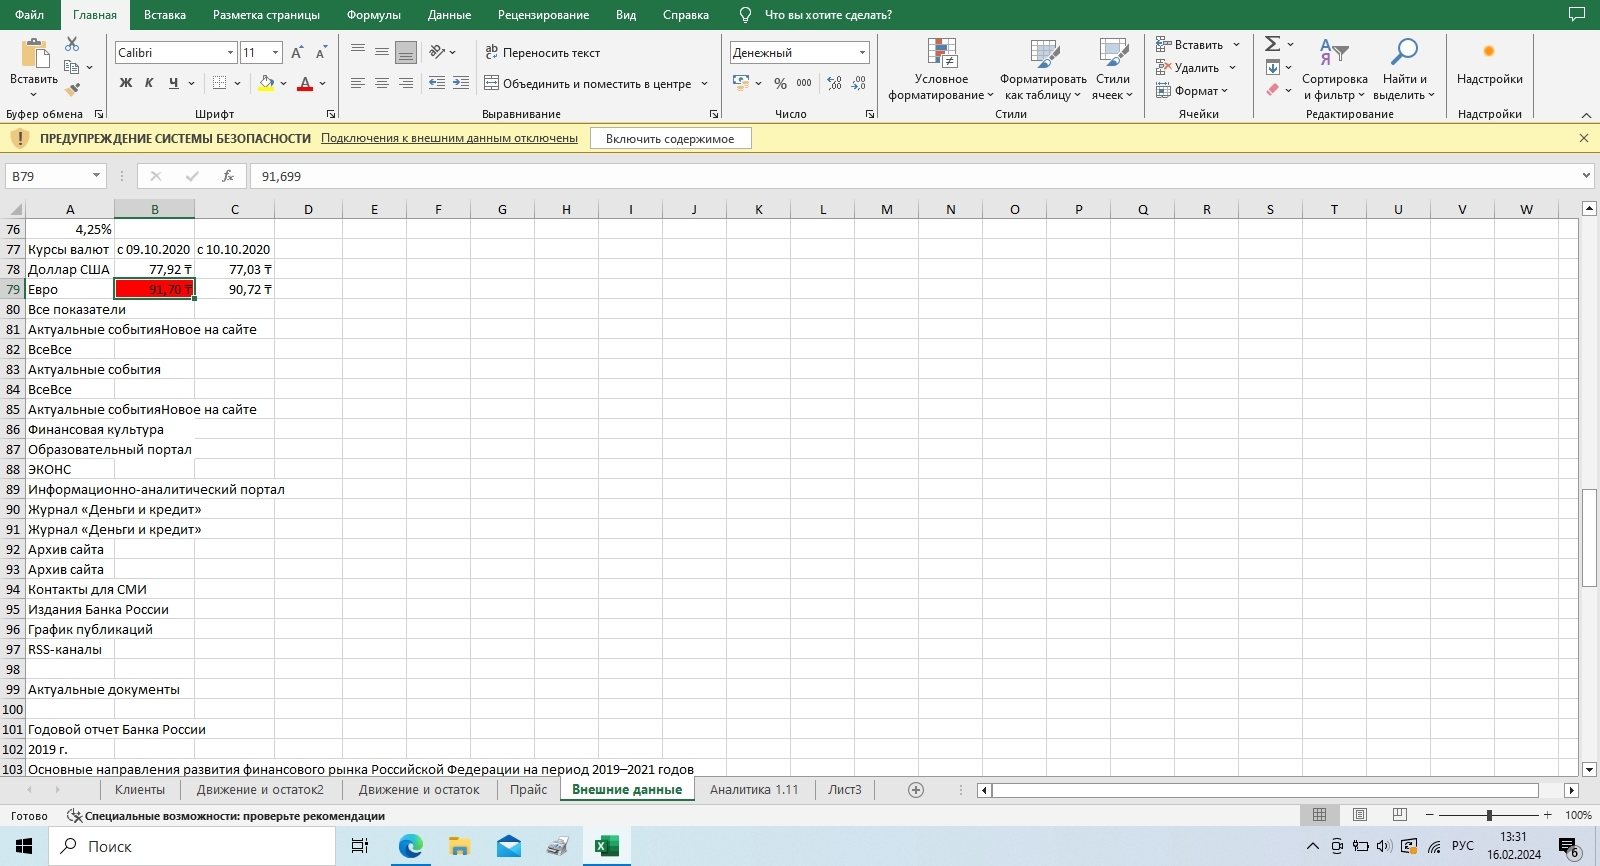The height and width of the screenshot is (866, 1600).
Task: Switch to the Данные ribbon tab
Action: pos(449,15)
